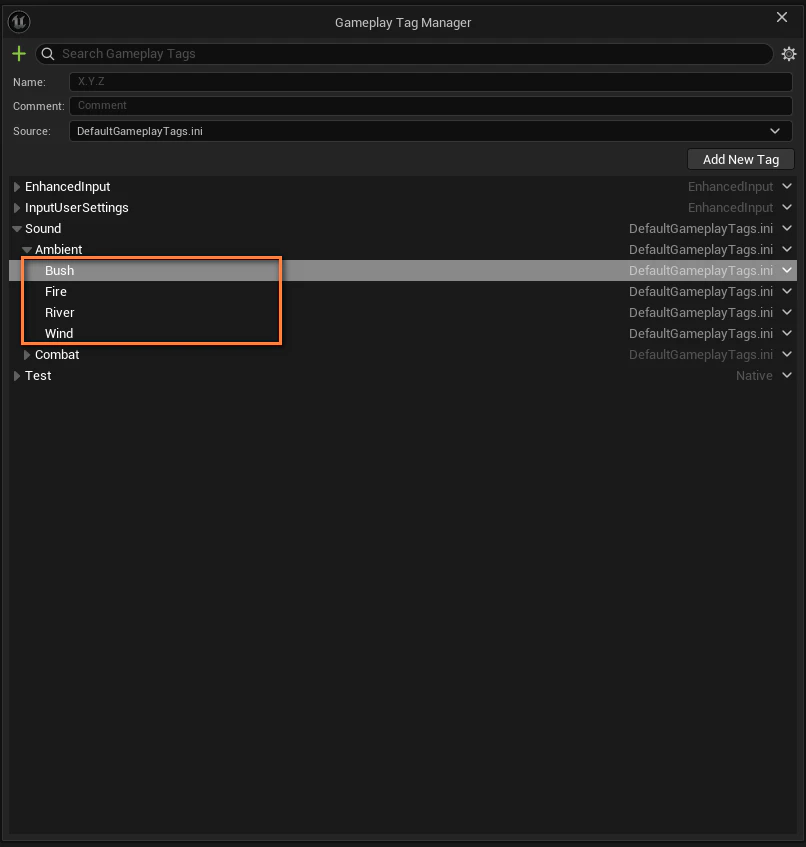
Task: Click the search magnifier icon
Action: click(48, 53)
